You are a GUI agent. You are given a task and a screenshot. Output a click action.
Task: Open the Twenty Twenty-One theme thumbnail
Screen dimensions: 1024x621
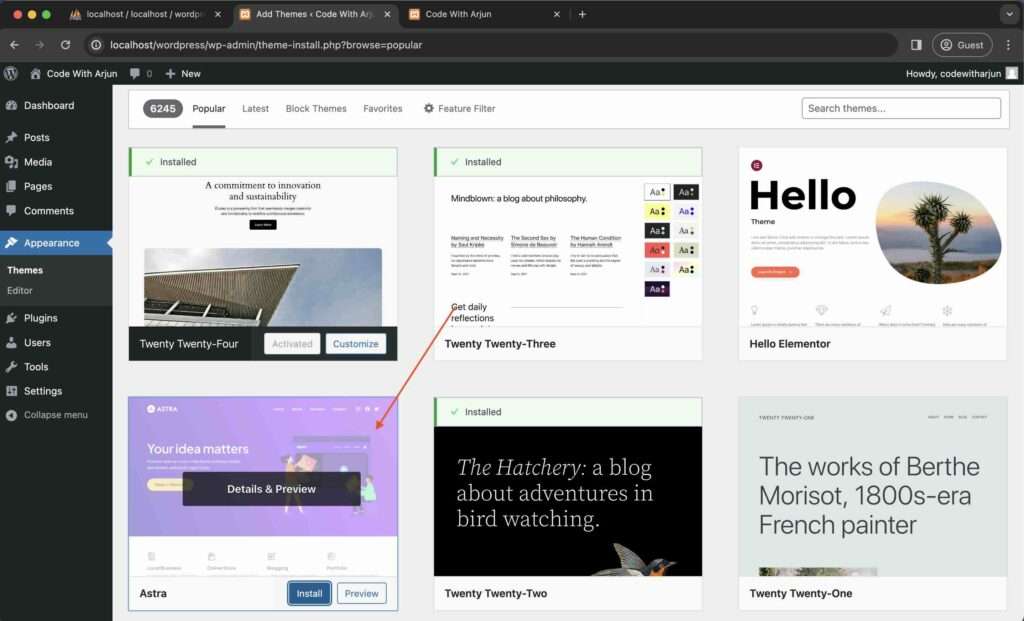click(x=872, y=486)
